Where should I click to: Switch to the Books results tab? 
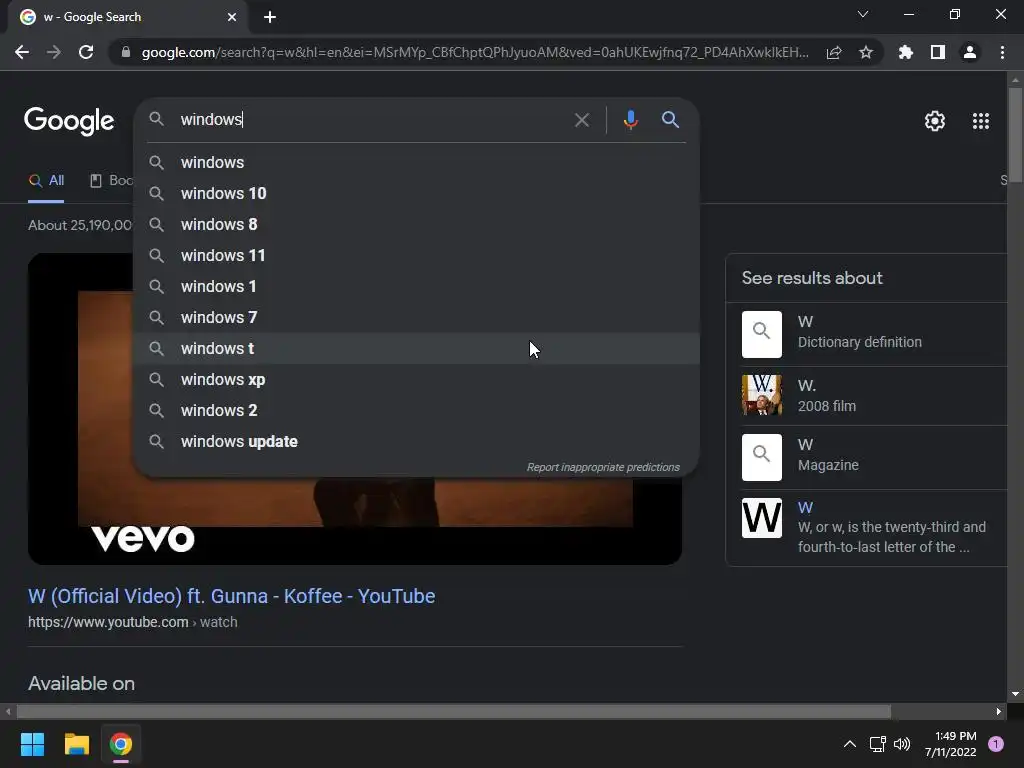[111, 181]
